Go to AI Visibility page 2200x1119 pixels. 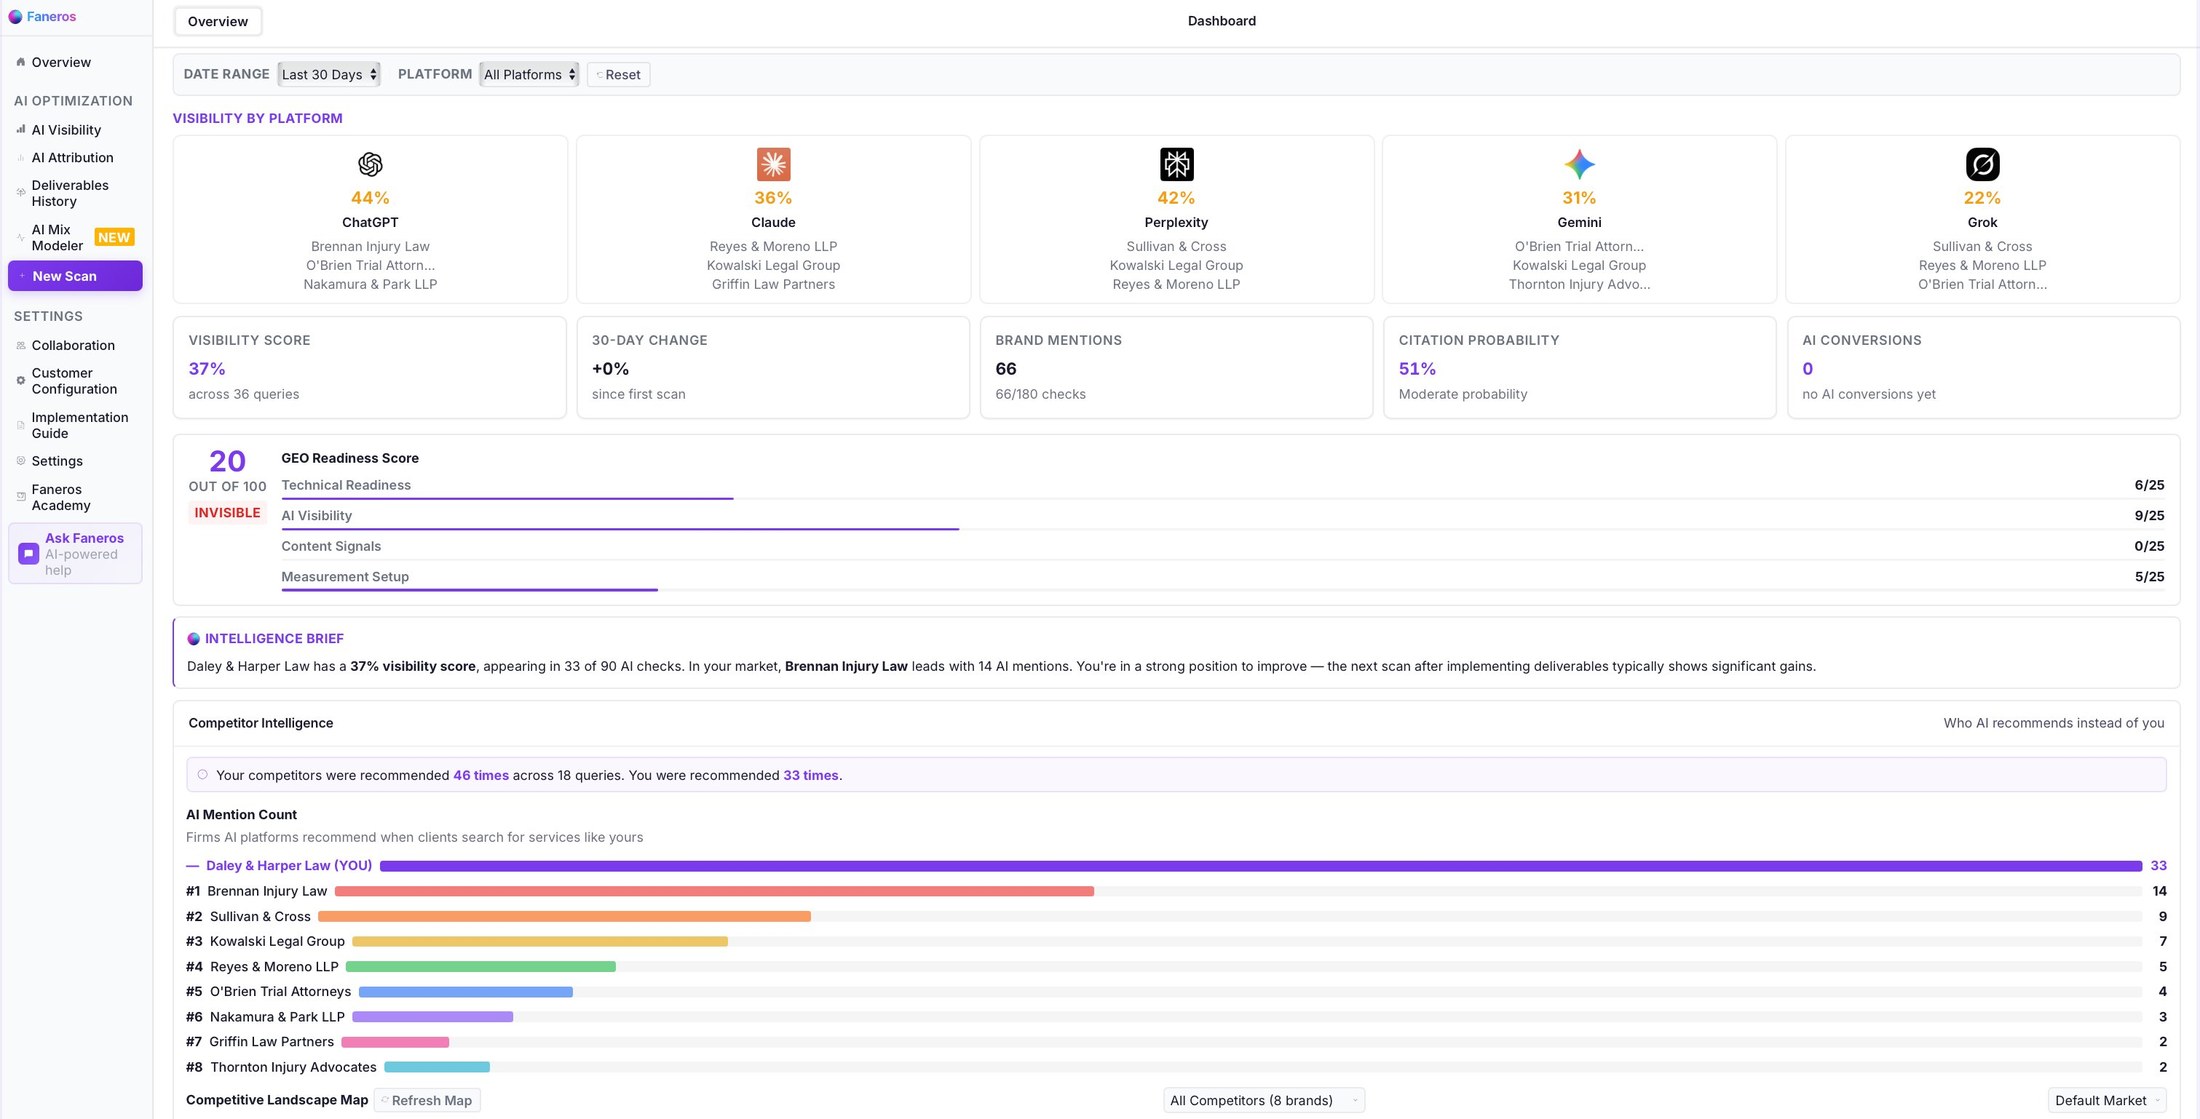[66, 130]
